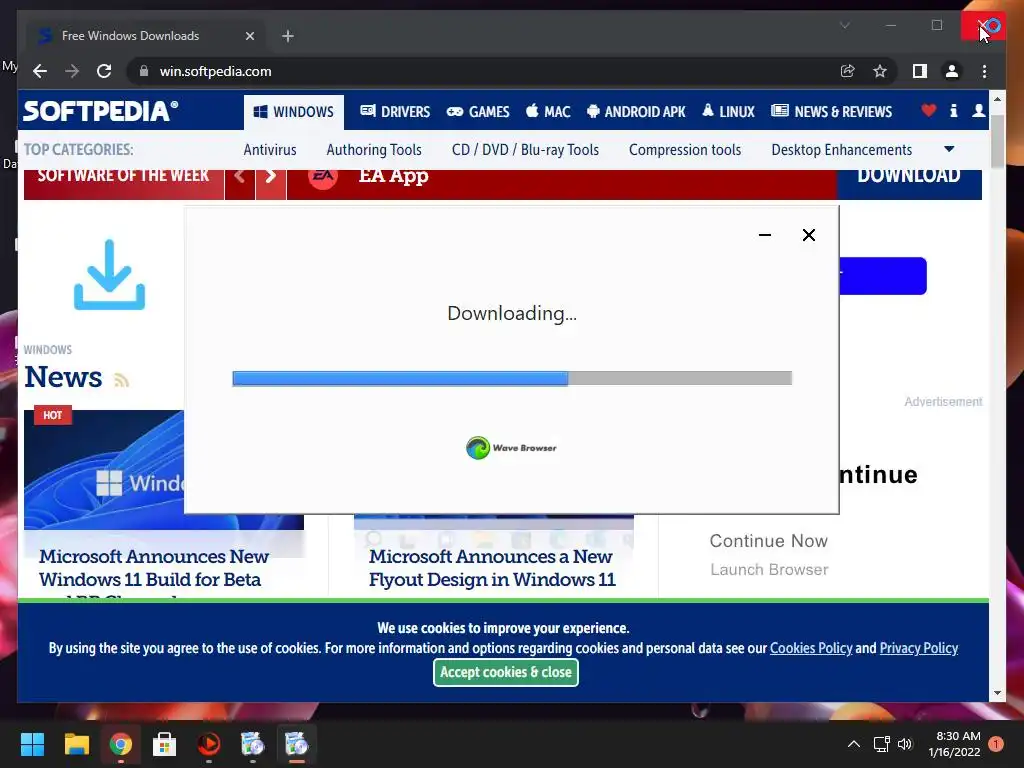
Task: Share this page icon in address bar
Action: 847,71
